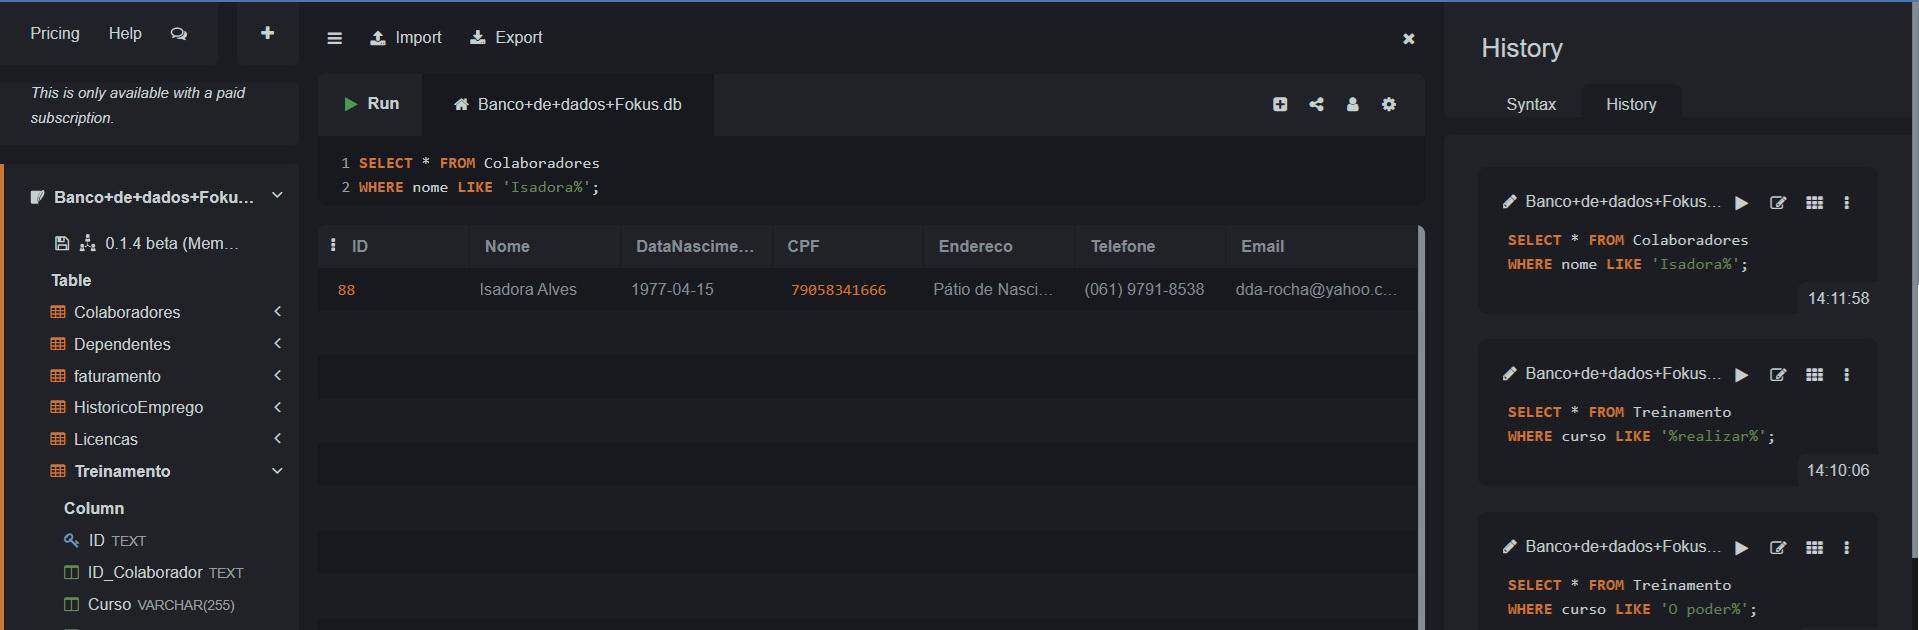
Task: Open the Help link
Action: (x=125, y=33)
